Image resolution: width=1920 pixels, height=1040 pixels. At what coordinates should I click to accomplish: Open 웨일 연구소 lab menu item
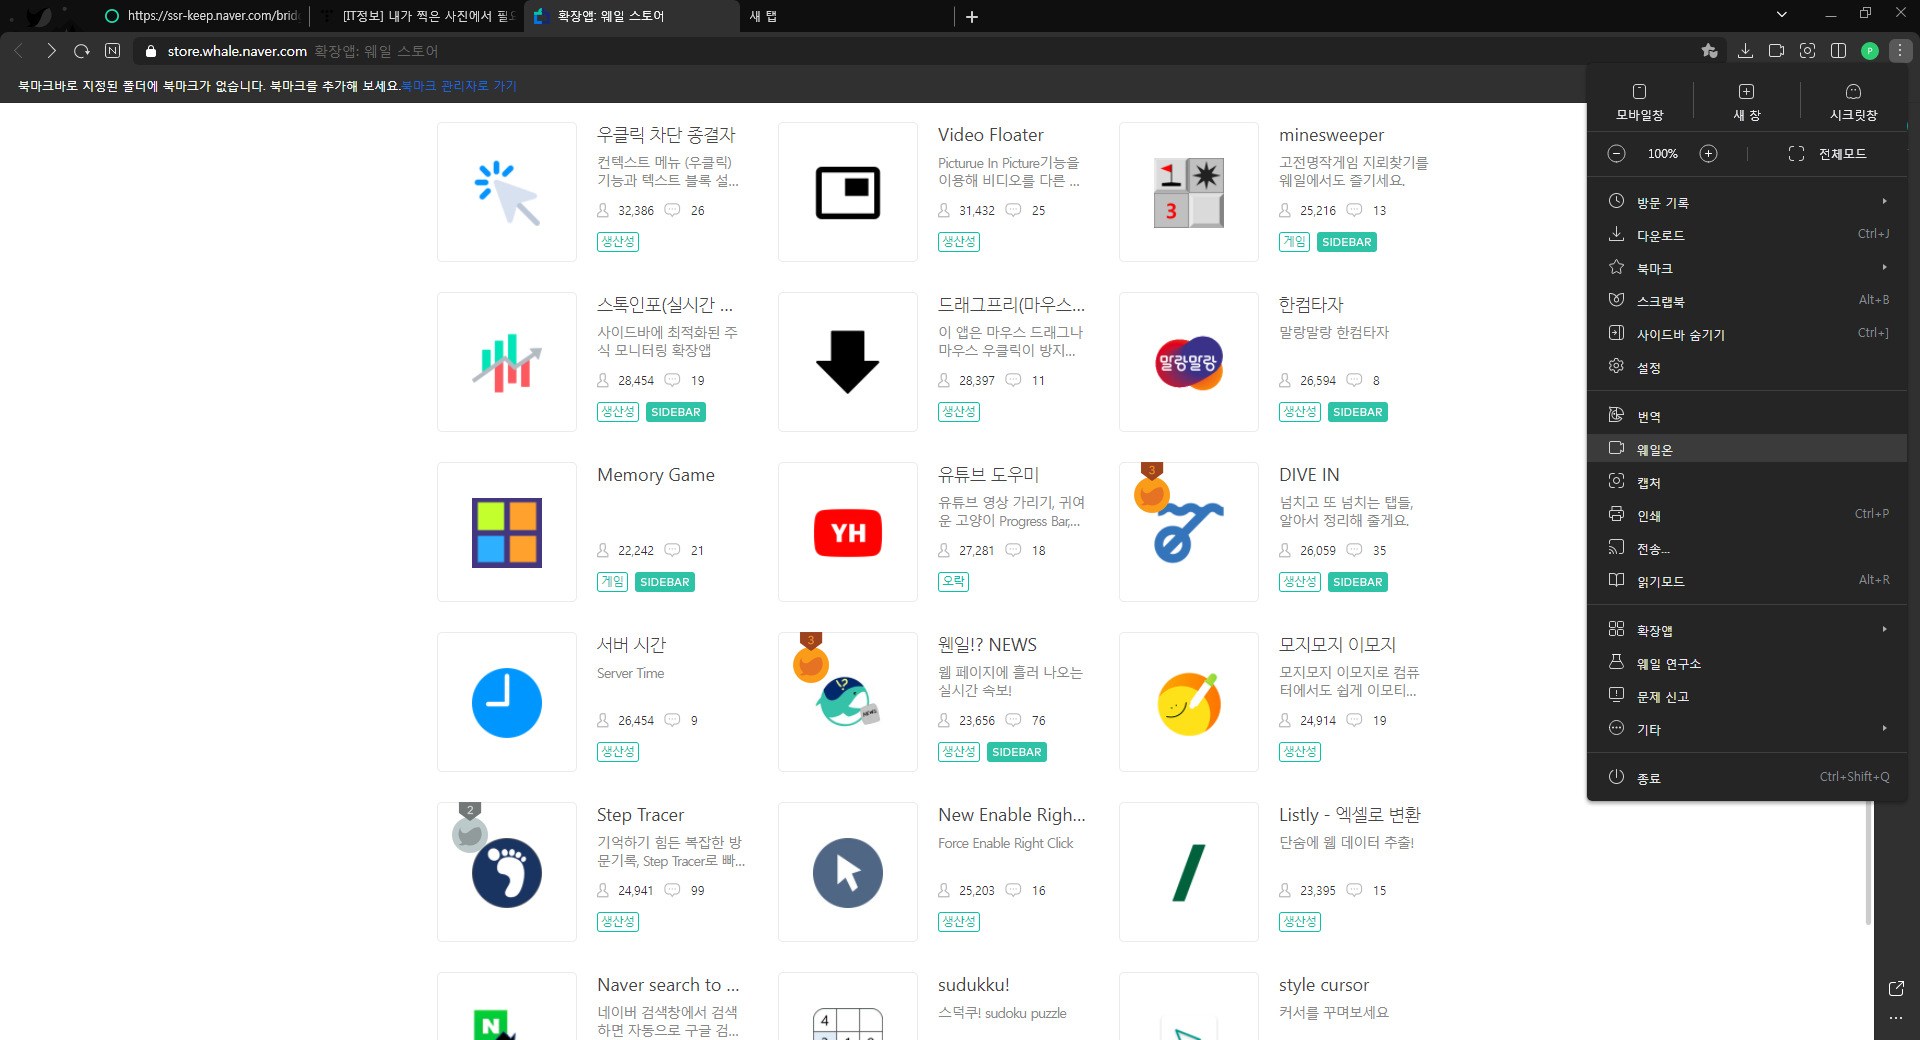(x=1747, y=663)
